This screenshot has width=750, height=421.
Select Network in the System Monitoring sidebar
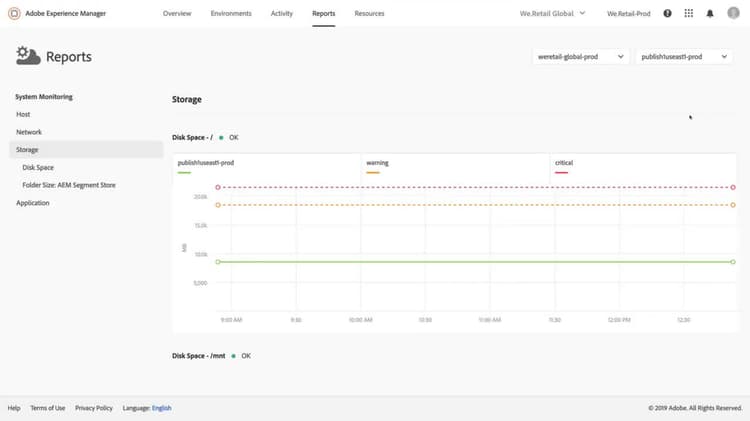click(x=29, y=132)
